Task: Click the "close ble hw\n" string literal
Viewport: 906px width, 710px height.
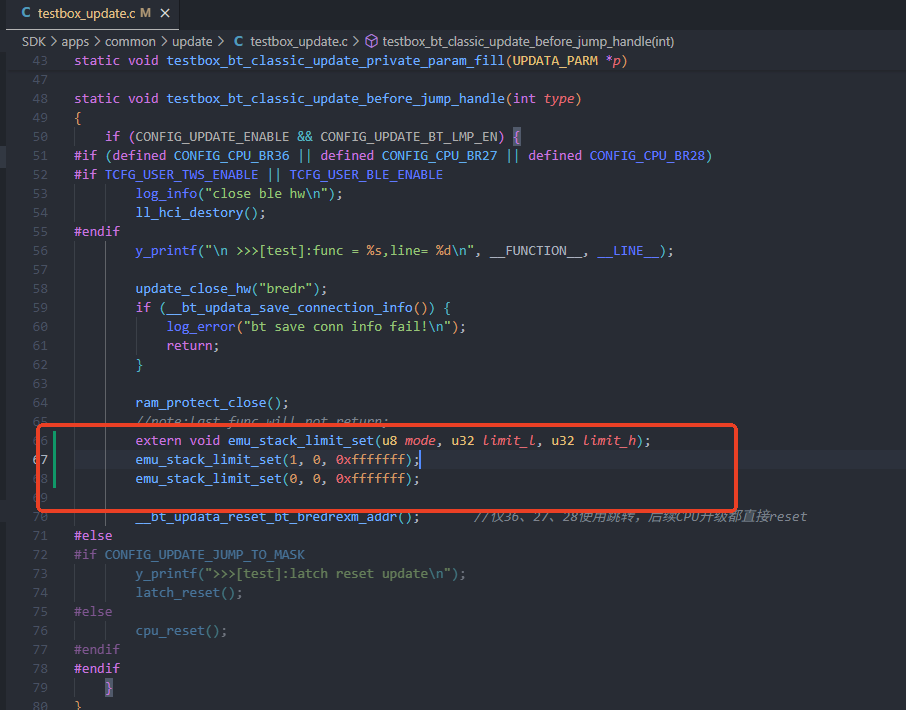Action: tap(266, 194)
